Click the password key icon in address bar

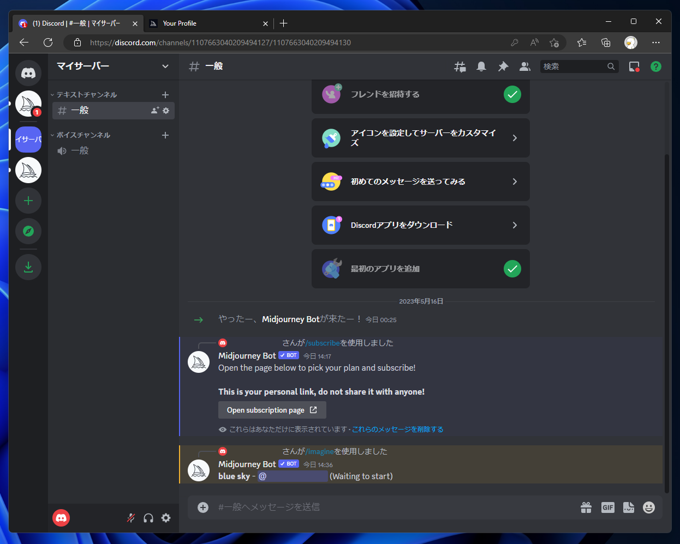[x=514, y=43]
